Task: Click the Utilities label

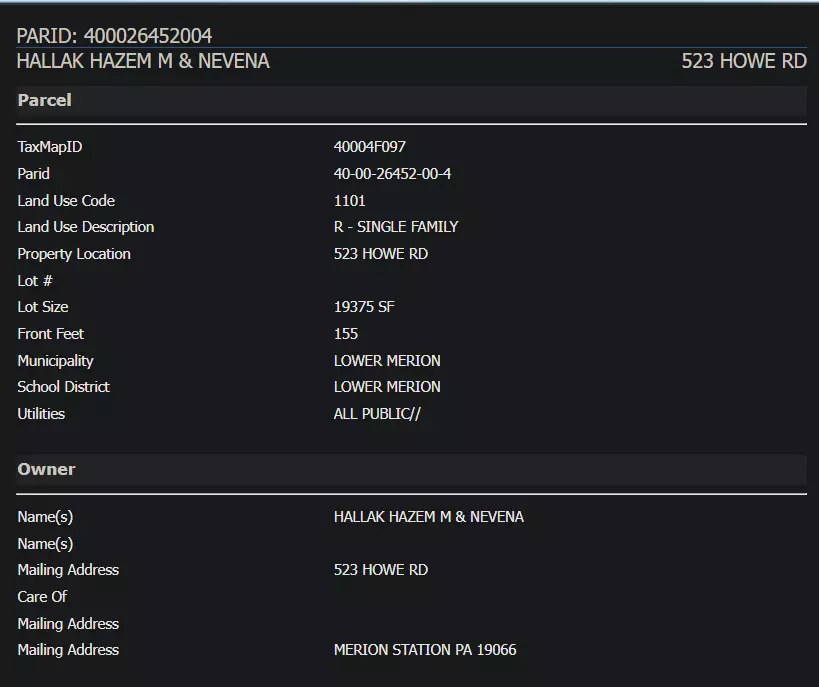Action: pos(41,414)
